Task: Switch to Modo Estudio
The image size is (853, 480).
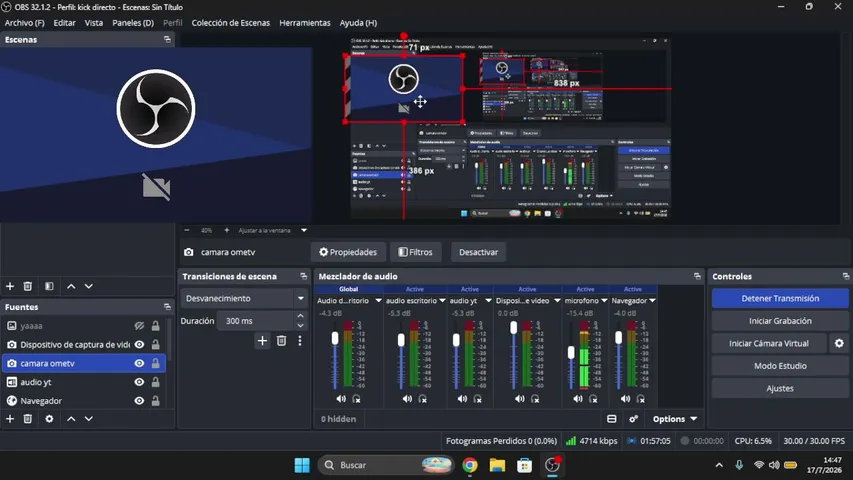Action: click(780, 366)
